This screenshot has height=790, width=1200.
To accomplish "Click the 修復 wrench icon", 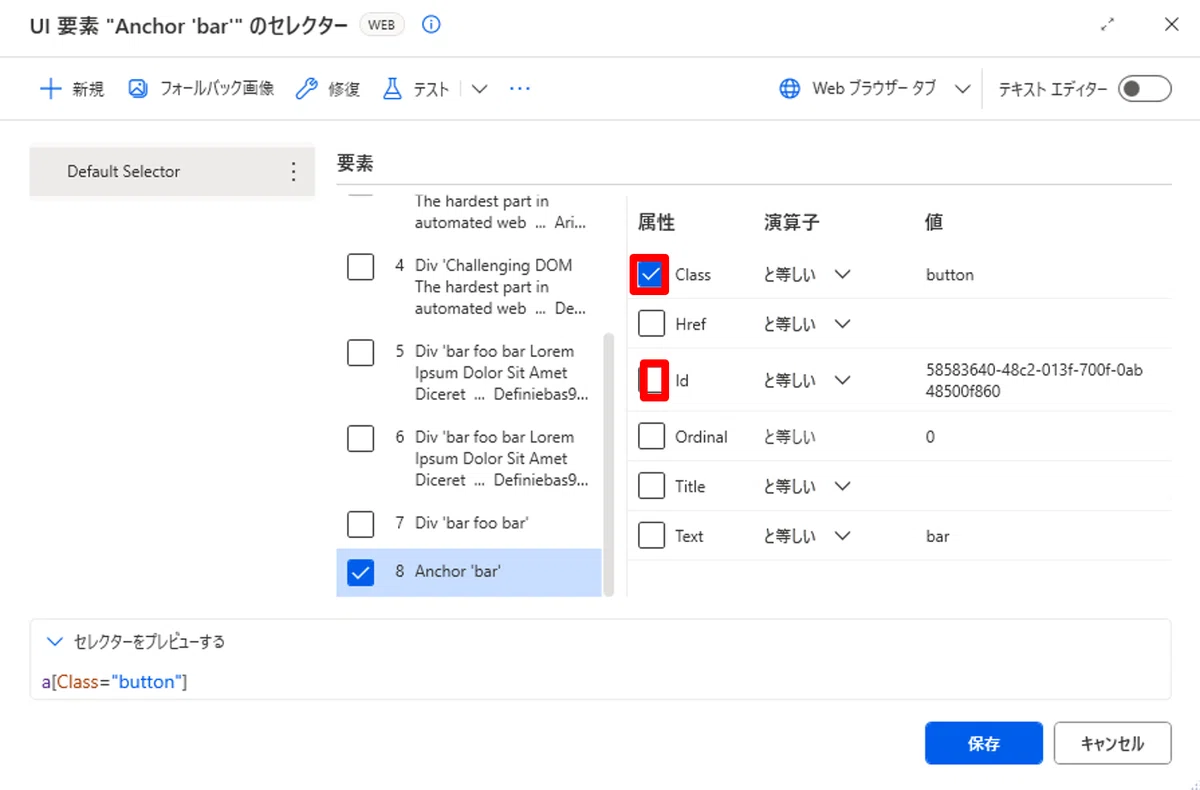I will [x=307, y=89].
